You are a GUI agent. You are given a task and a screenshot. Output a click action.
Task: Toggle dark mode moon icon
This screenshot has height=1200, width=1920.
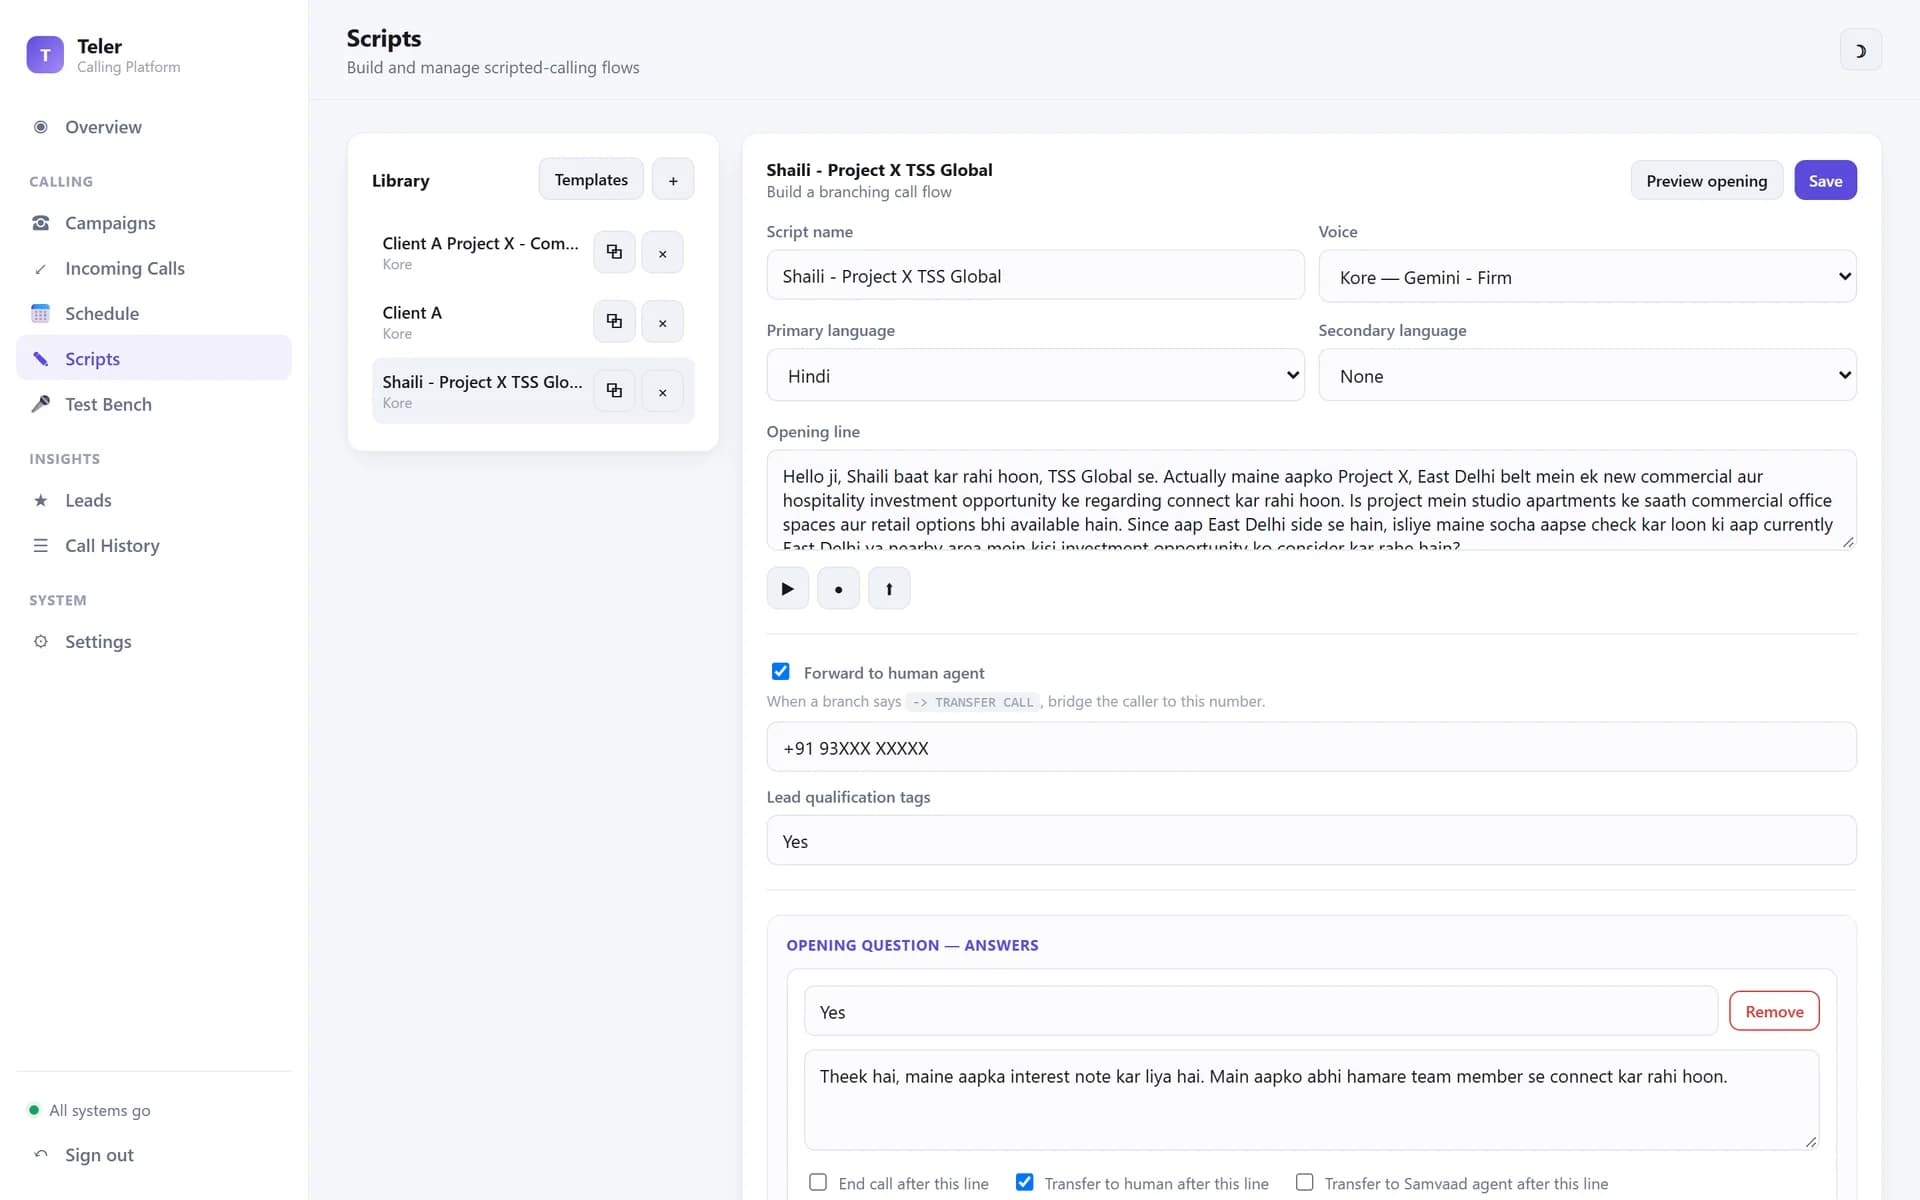click(x=1860, y=51)
